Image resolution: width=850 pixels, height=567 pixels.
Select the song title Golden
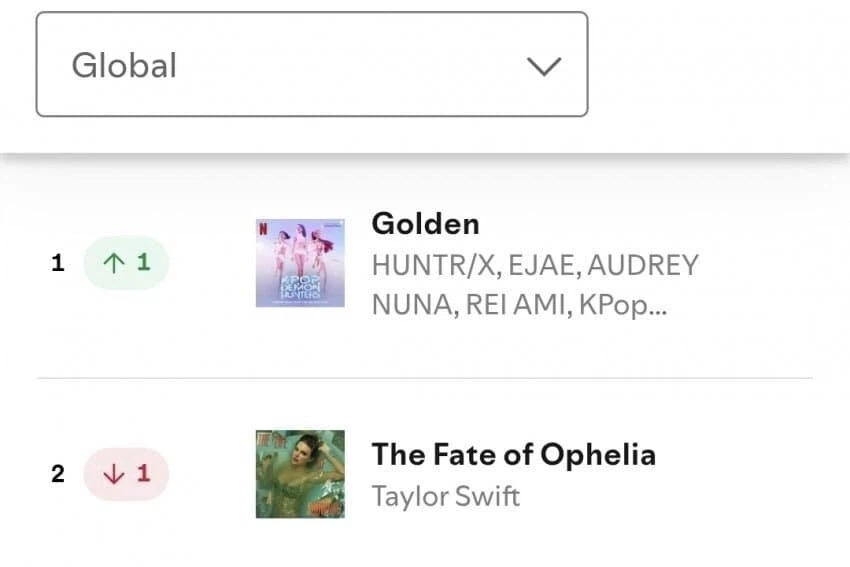(x=425, y=223)
